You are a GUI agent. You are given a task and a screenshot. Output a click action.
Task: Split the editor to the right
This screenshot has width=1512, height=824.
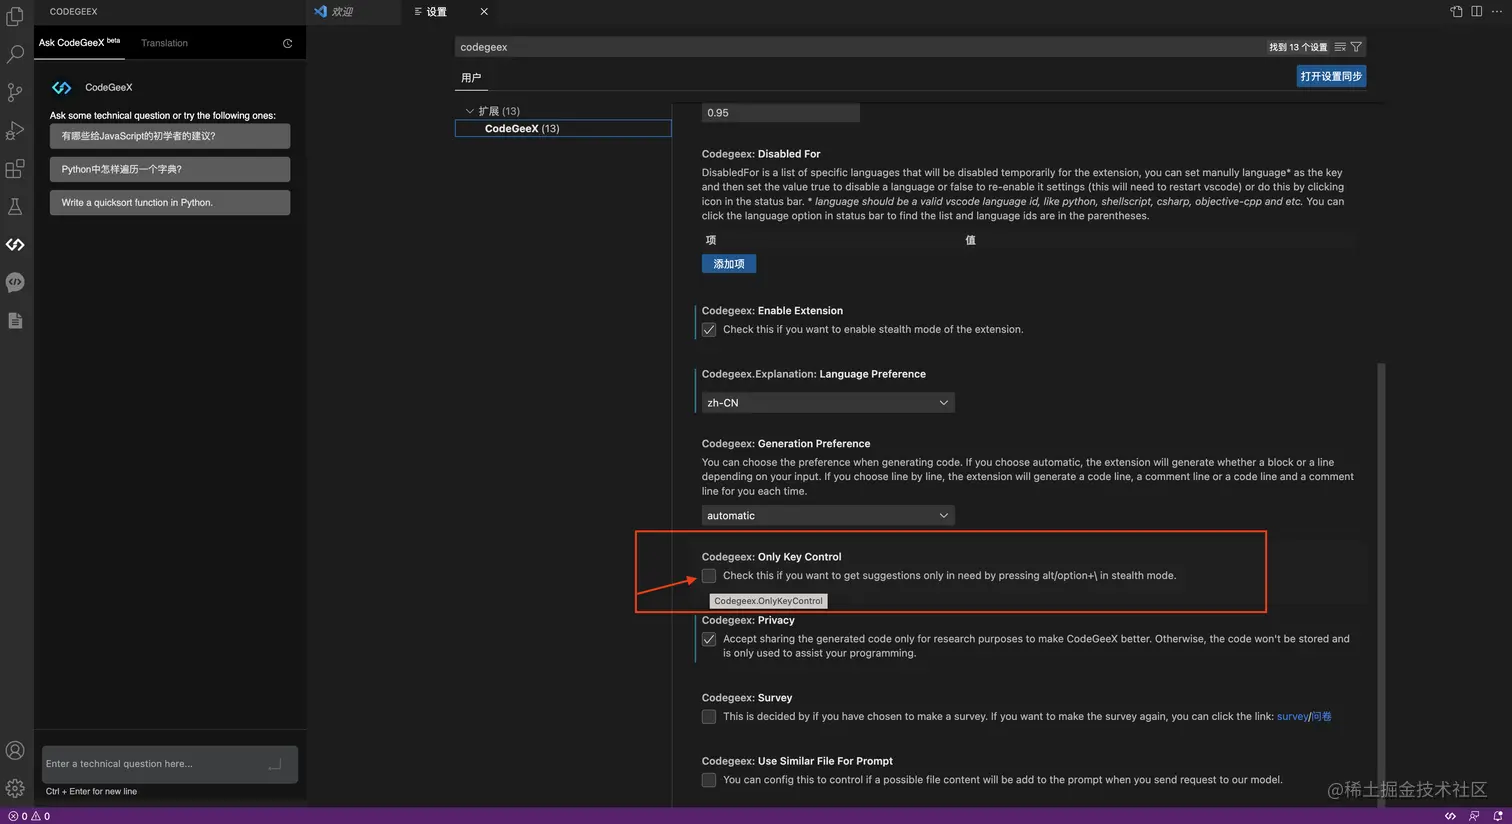coord(1476,11)
